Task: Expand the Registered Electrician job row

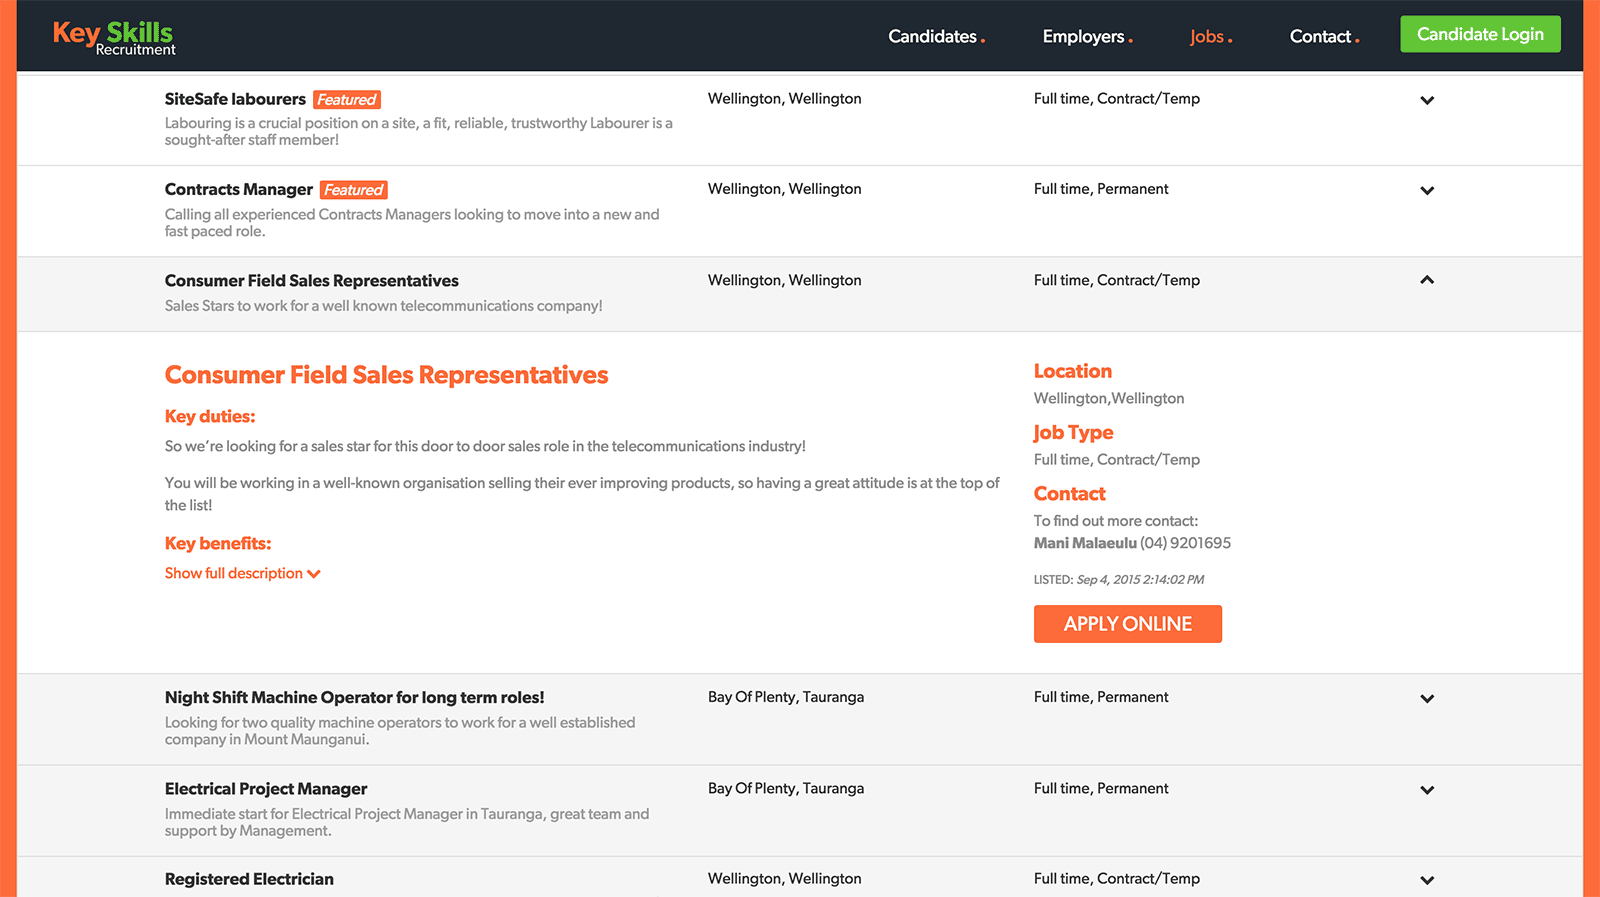Action: click(1427, 880)
